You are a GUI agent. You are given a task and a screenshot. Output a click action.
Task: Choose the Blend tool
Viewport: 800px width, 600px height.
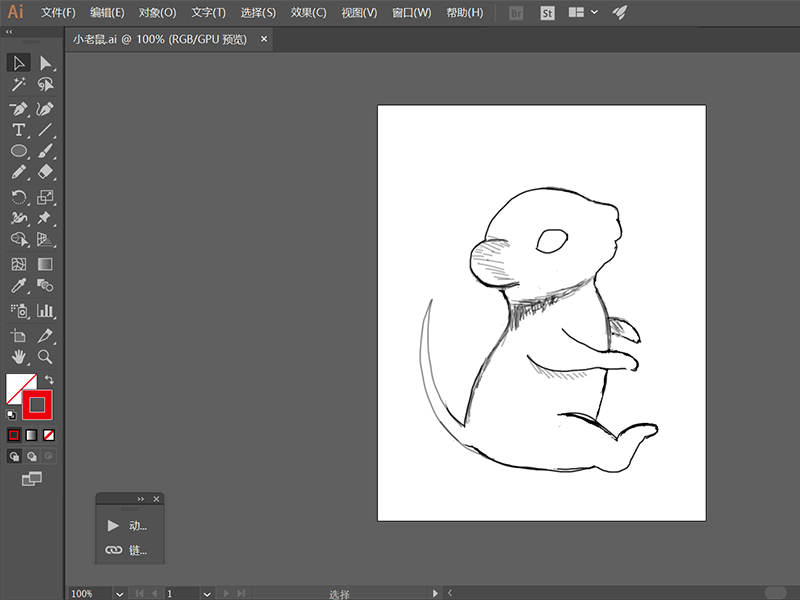point(45,286)
